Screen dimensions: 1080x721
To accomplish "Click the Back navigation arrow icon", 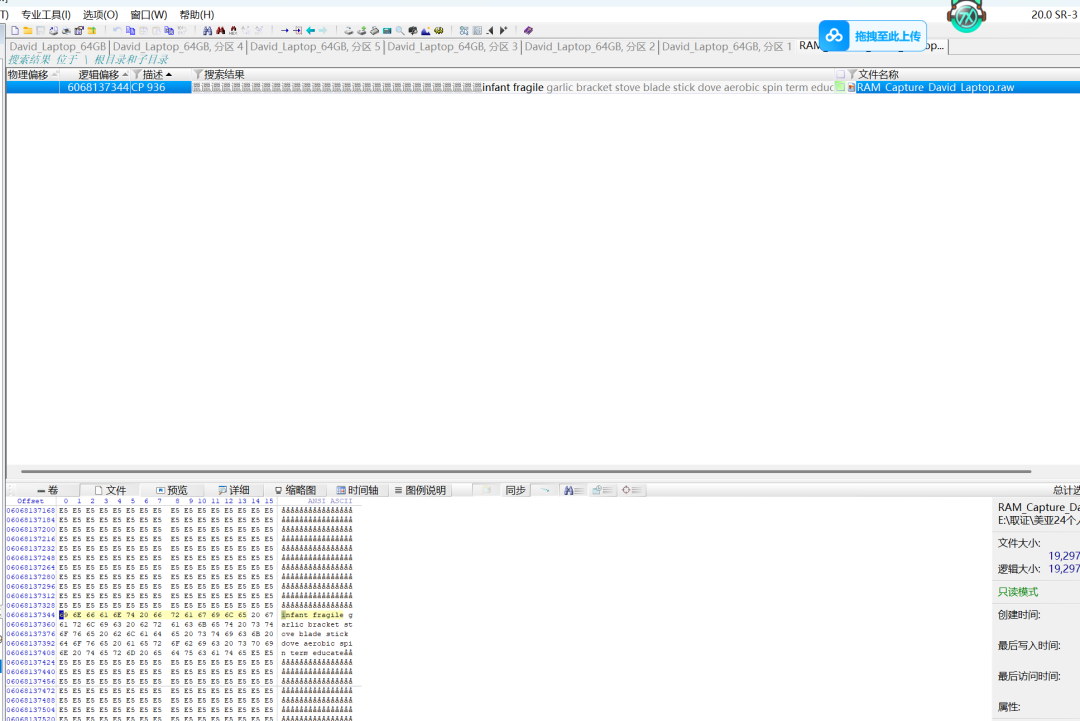I will [x=311, y=30].
